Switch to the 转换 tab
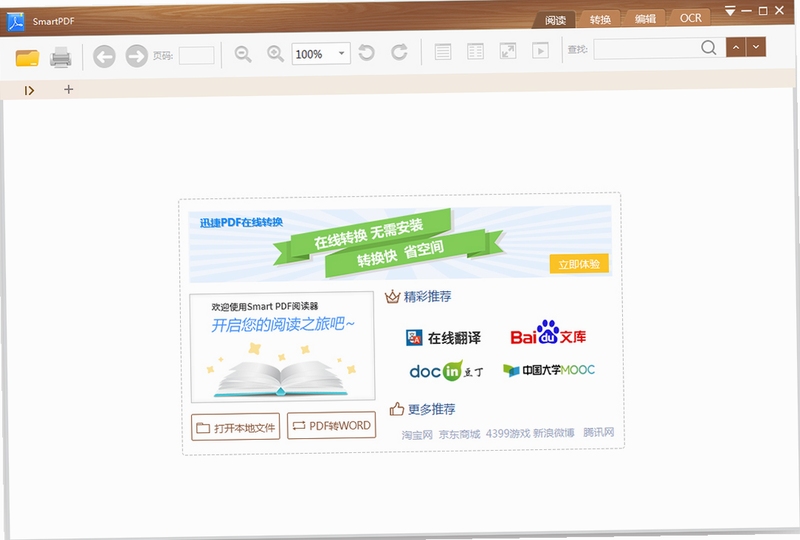 point(600,19)
